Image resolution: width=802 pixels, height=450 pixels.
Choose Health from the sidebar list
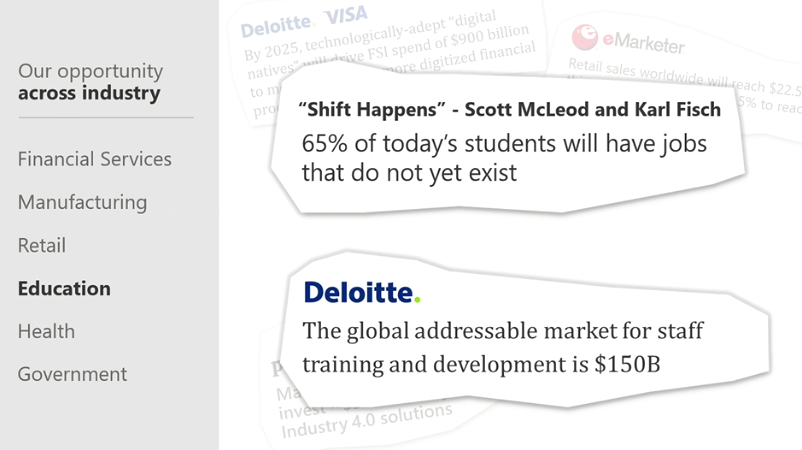click(x=46, y=331)
